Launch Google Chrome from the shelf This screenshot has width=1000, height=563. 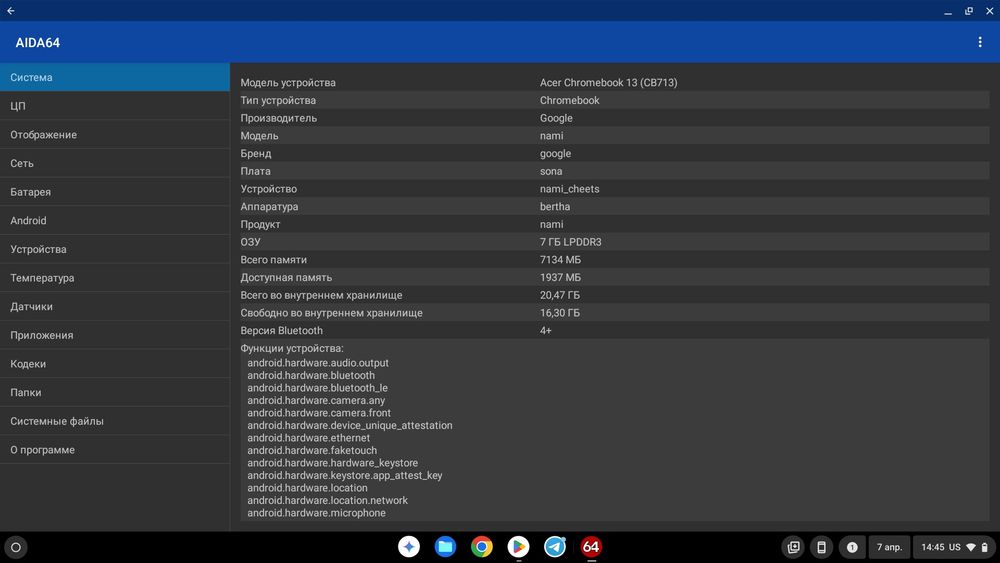click(482, 546)
